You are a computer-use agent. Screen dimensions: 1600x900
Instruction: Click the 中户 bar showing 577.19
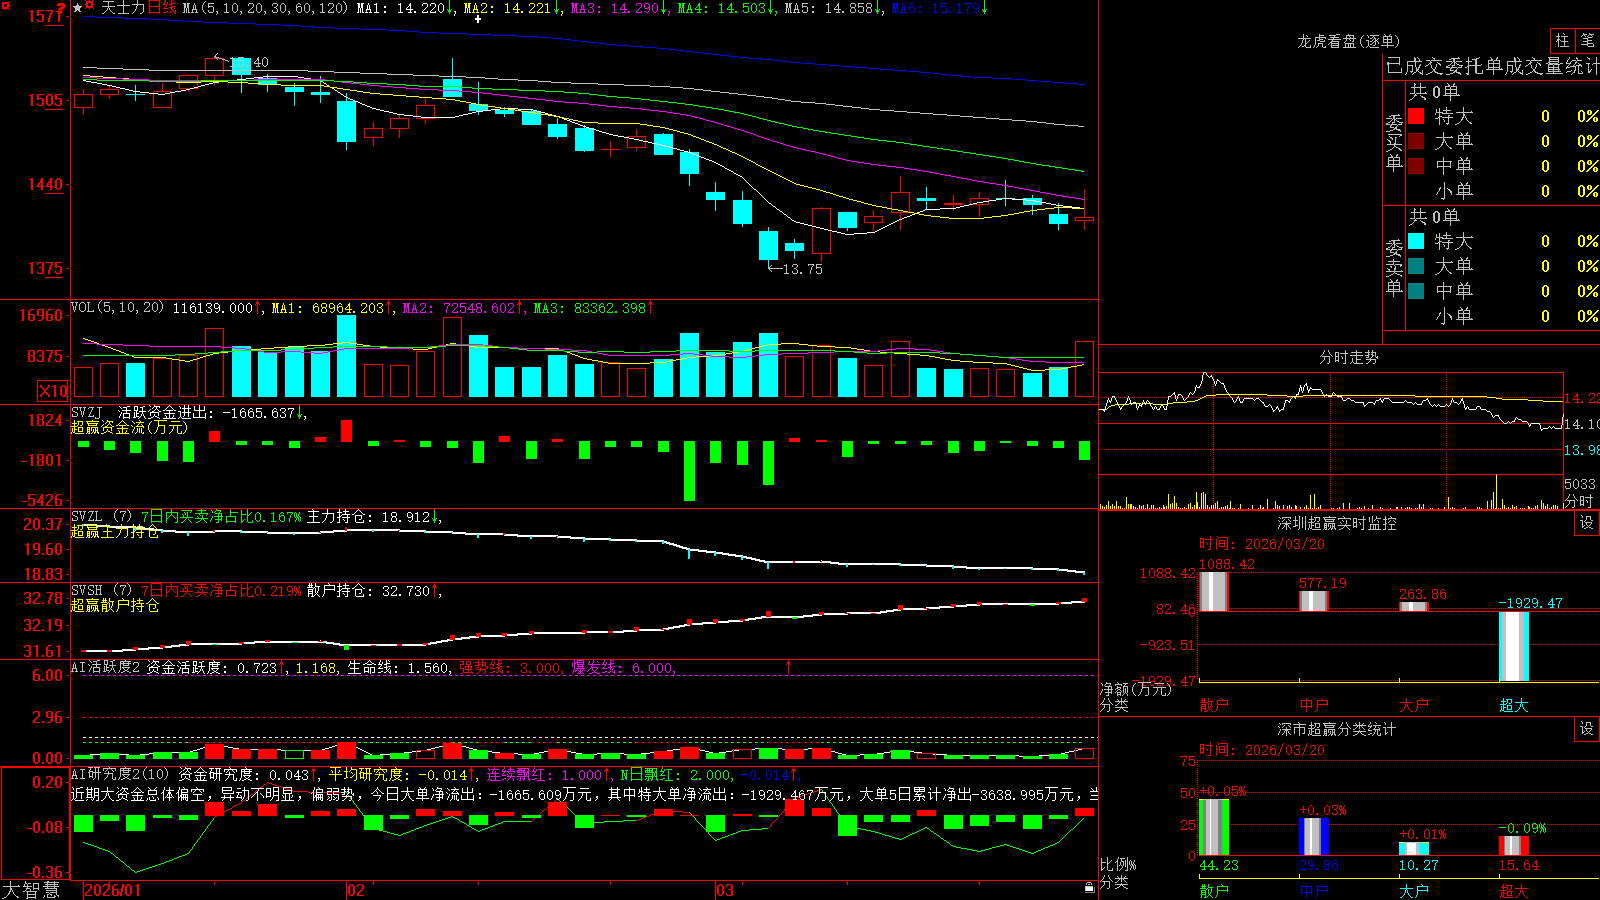(1313, 600)
